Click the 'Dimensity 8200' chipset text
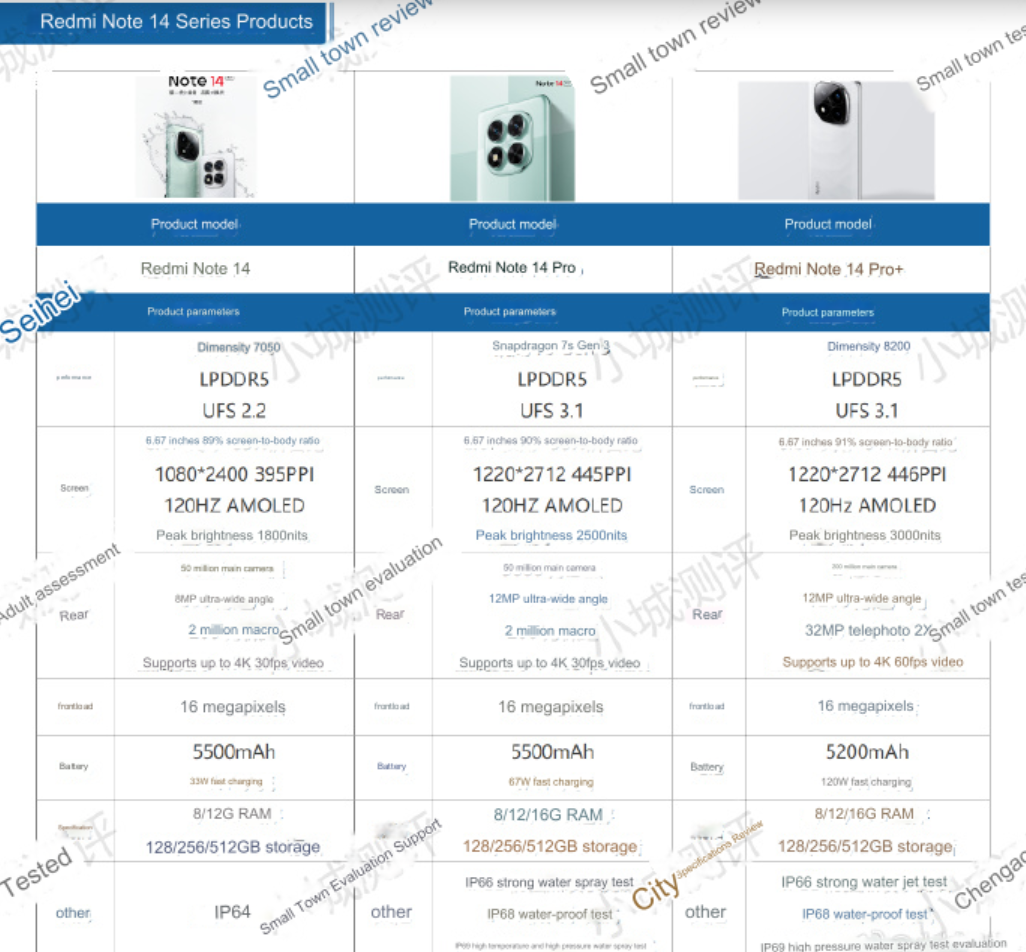The height and width of the screenshot is (952, 1026). click(x=868, y=346)
